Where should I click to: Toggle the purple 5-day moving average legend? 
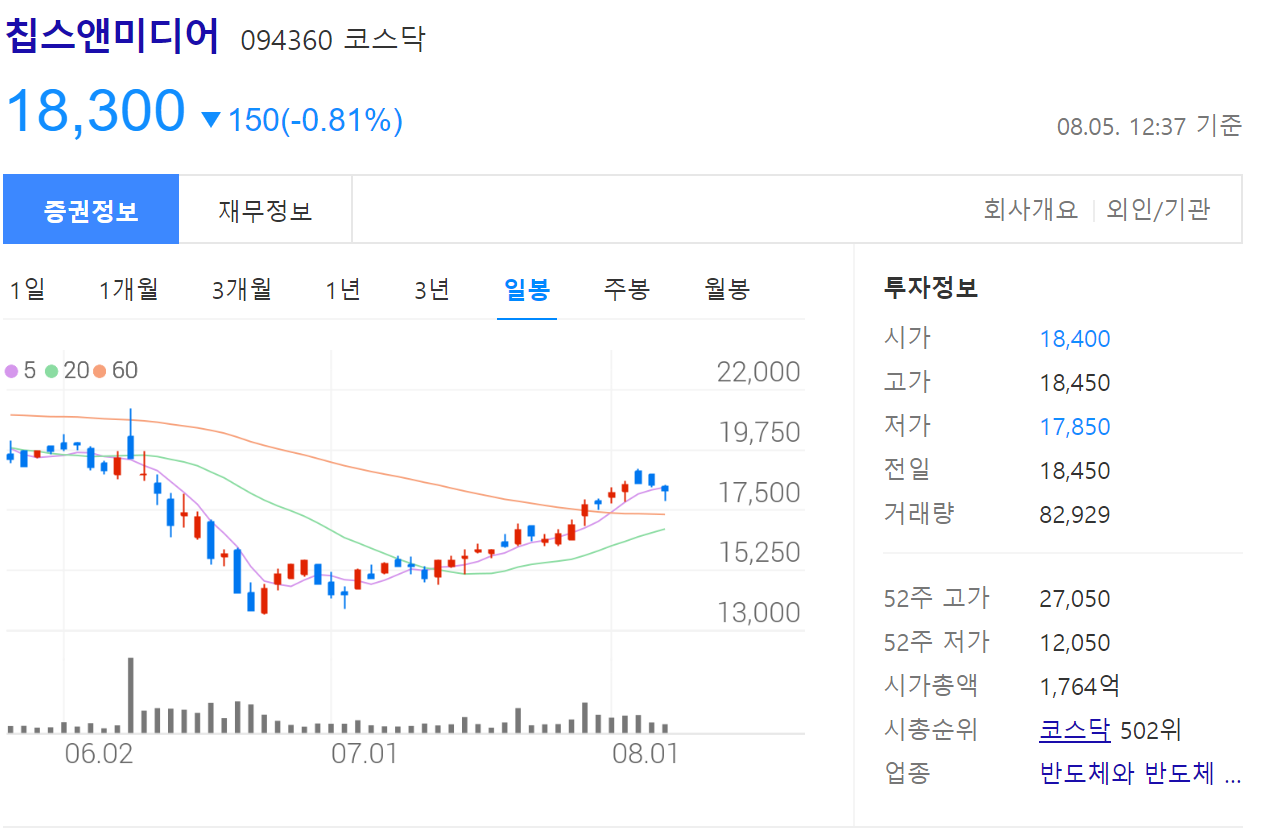pyautogui.click(x=22, y=370)
